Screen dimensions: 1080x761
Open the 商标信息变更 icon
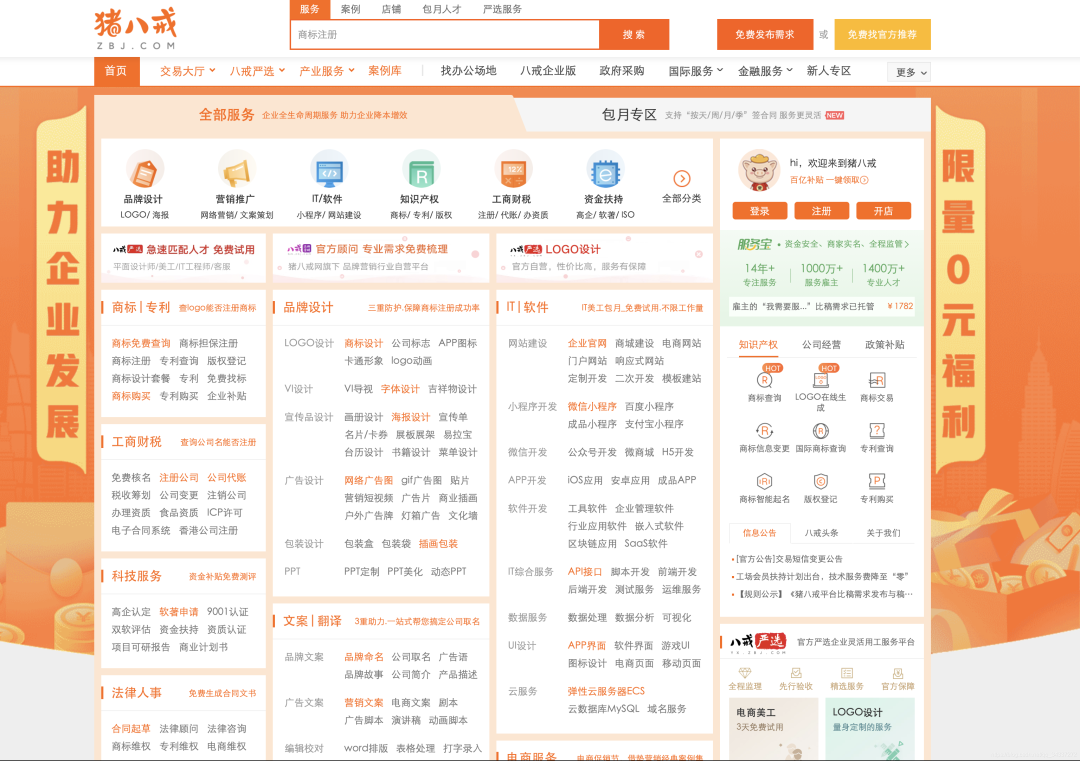point(765,430)
